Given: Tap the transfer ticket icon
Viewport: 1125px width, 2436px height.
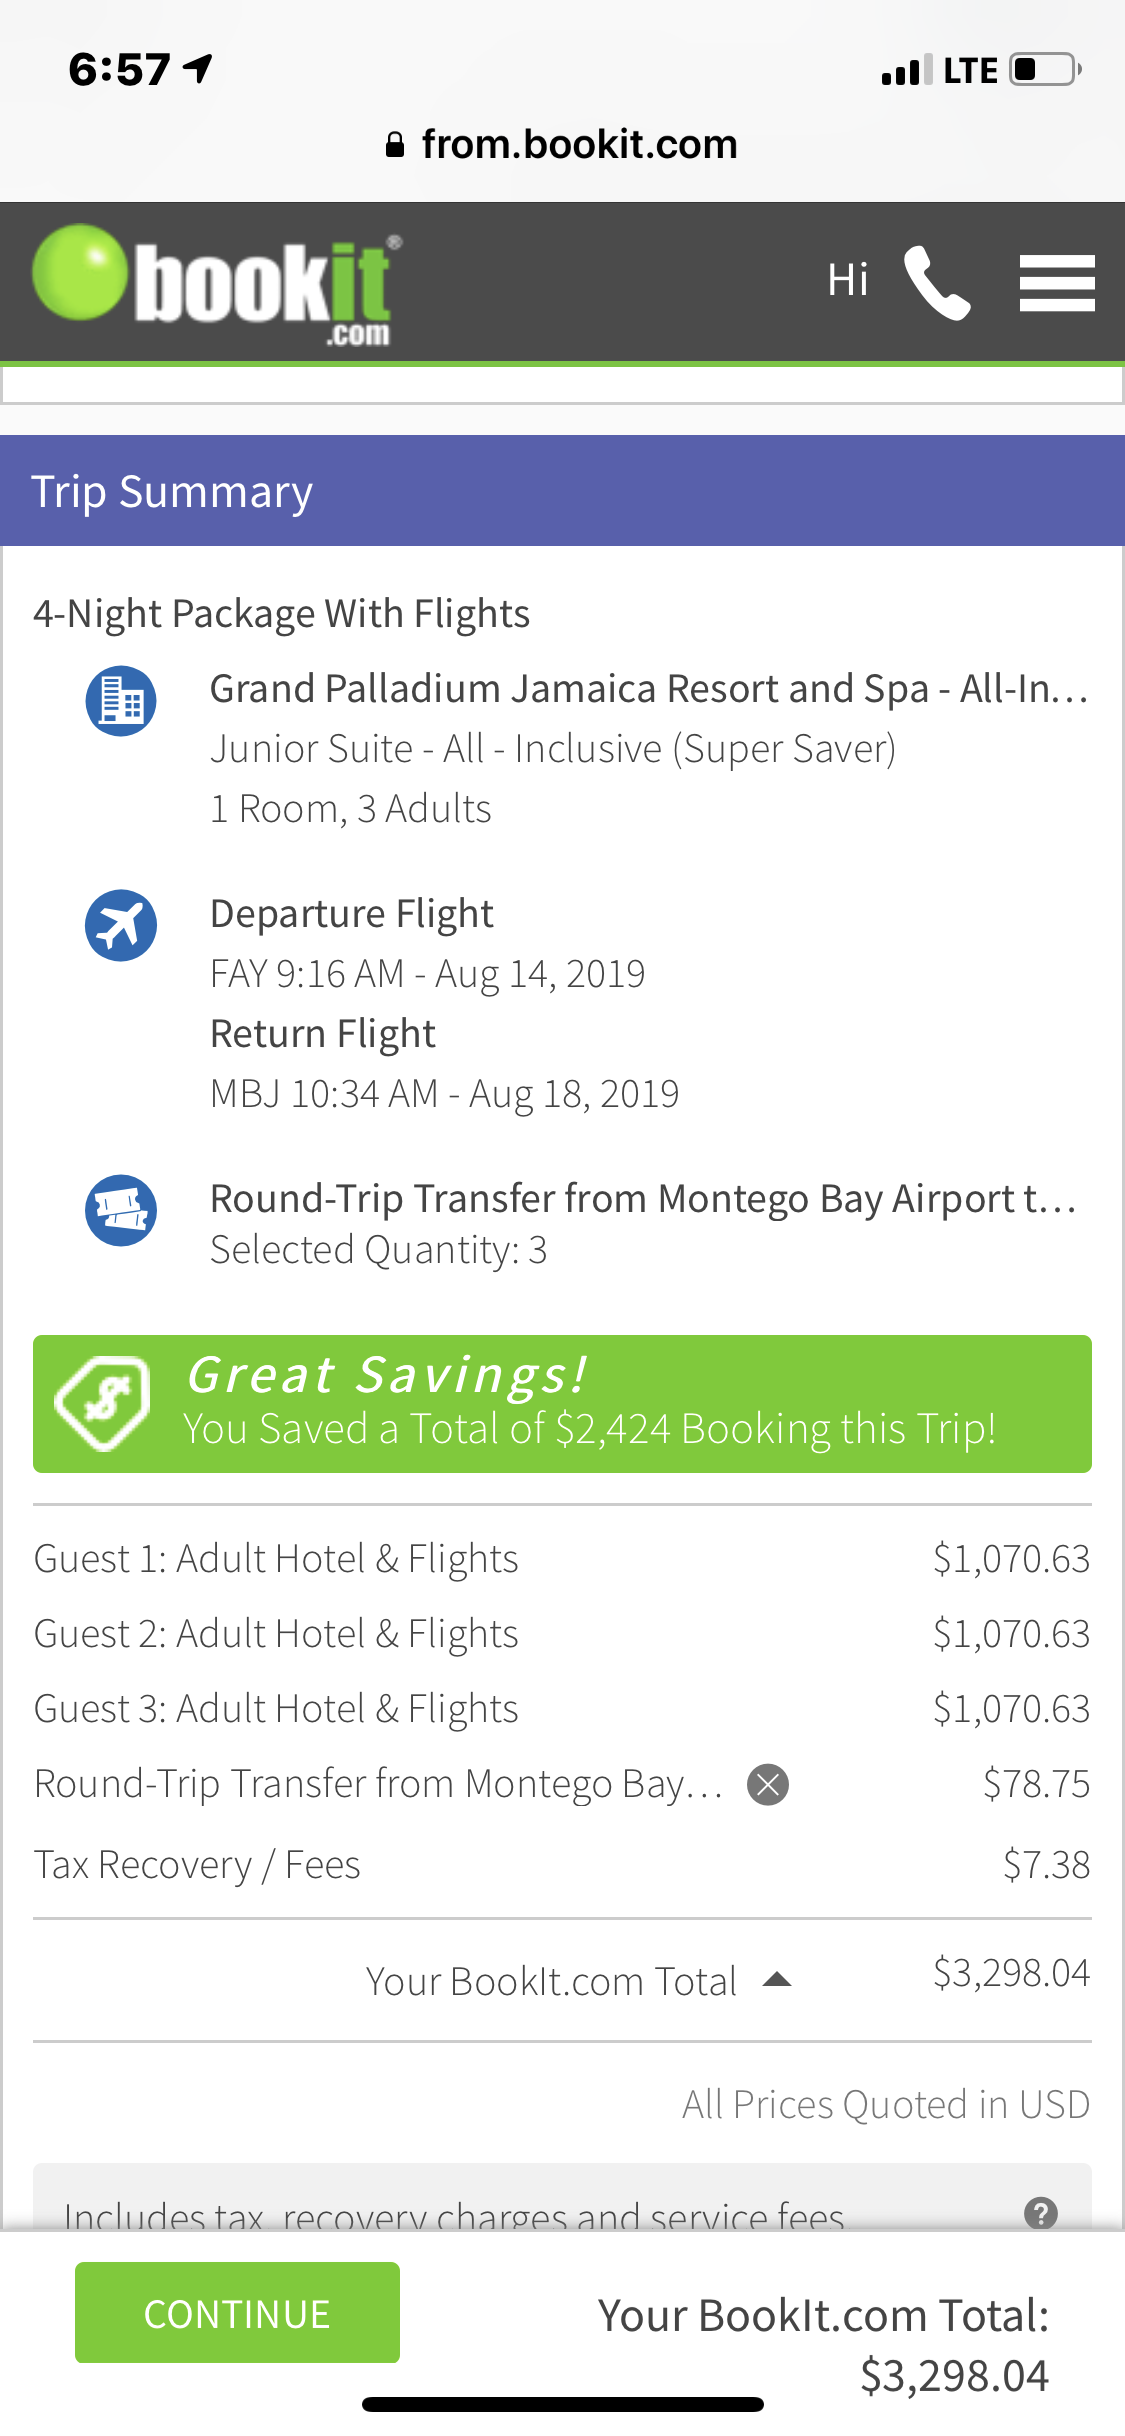Looking at the screenshot, I should [121, 1210].
